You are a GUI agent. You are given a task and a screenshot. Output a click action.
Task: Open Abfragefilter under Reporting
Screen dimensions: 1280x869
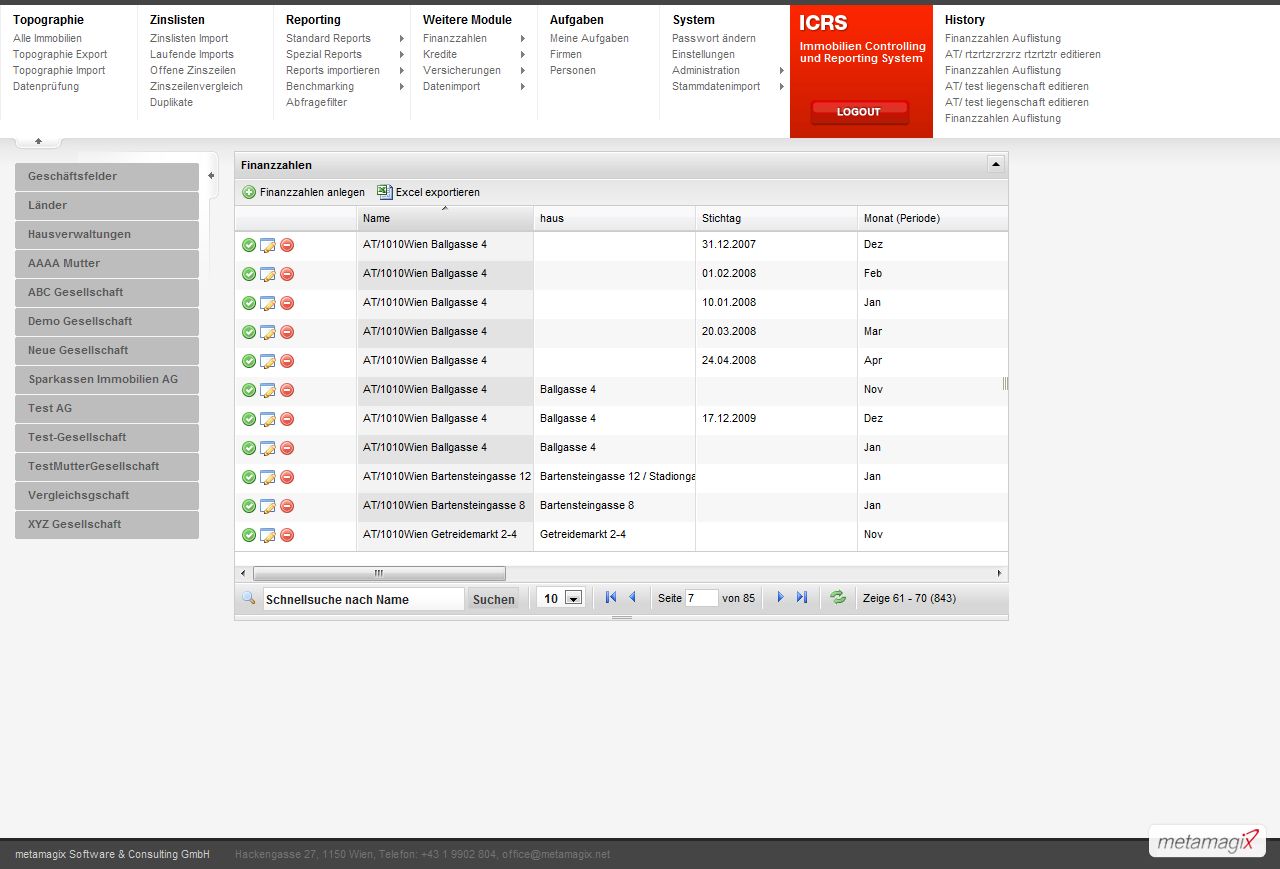pos(316,102)
